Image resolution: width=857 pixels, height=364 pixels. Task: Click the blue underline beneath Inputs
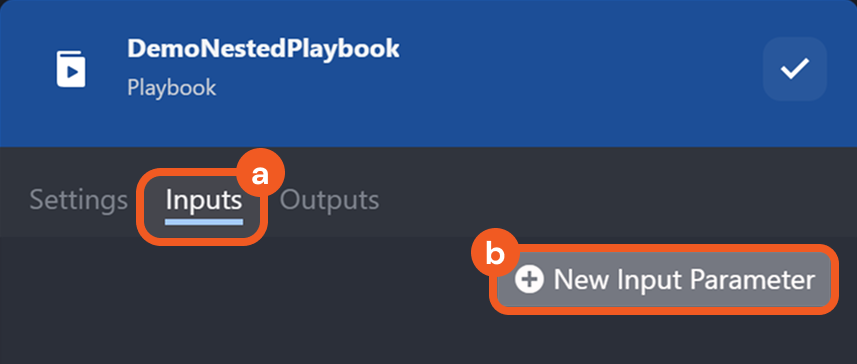click(x=204, y=222)
